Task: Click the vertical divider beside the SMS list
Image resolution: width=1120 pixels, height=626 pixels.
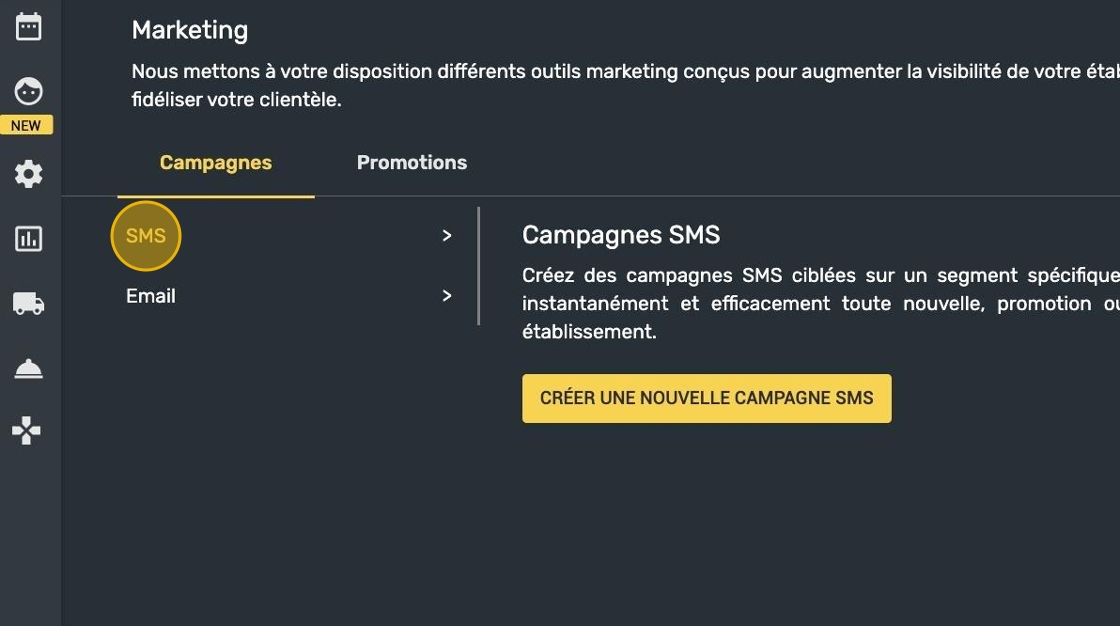Action: click(479, 266)
